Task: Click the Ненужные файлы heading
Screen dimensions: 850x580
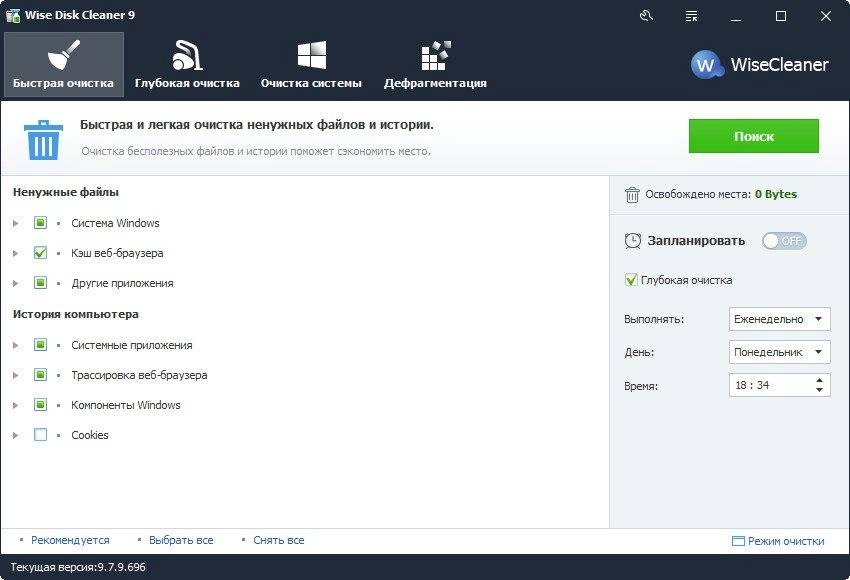Action: (x=66, y=192)
